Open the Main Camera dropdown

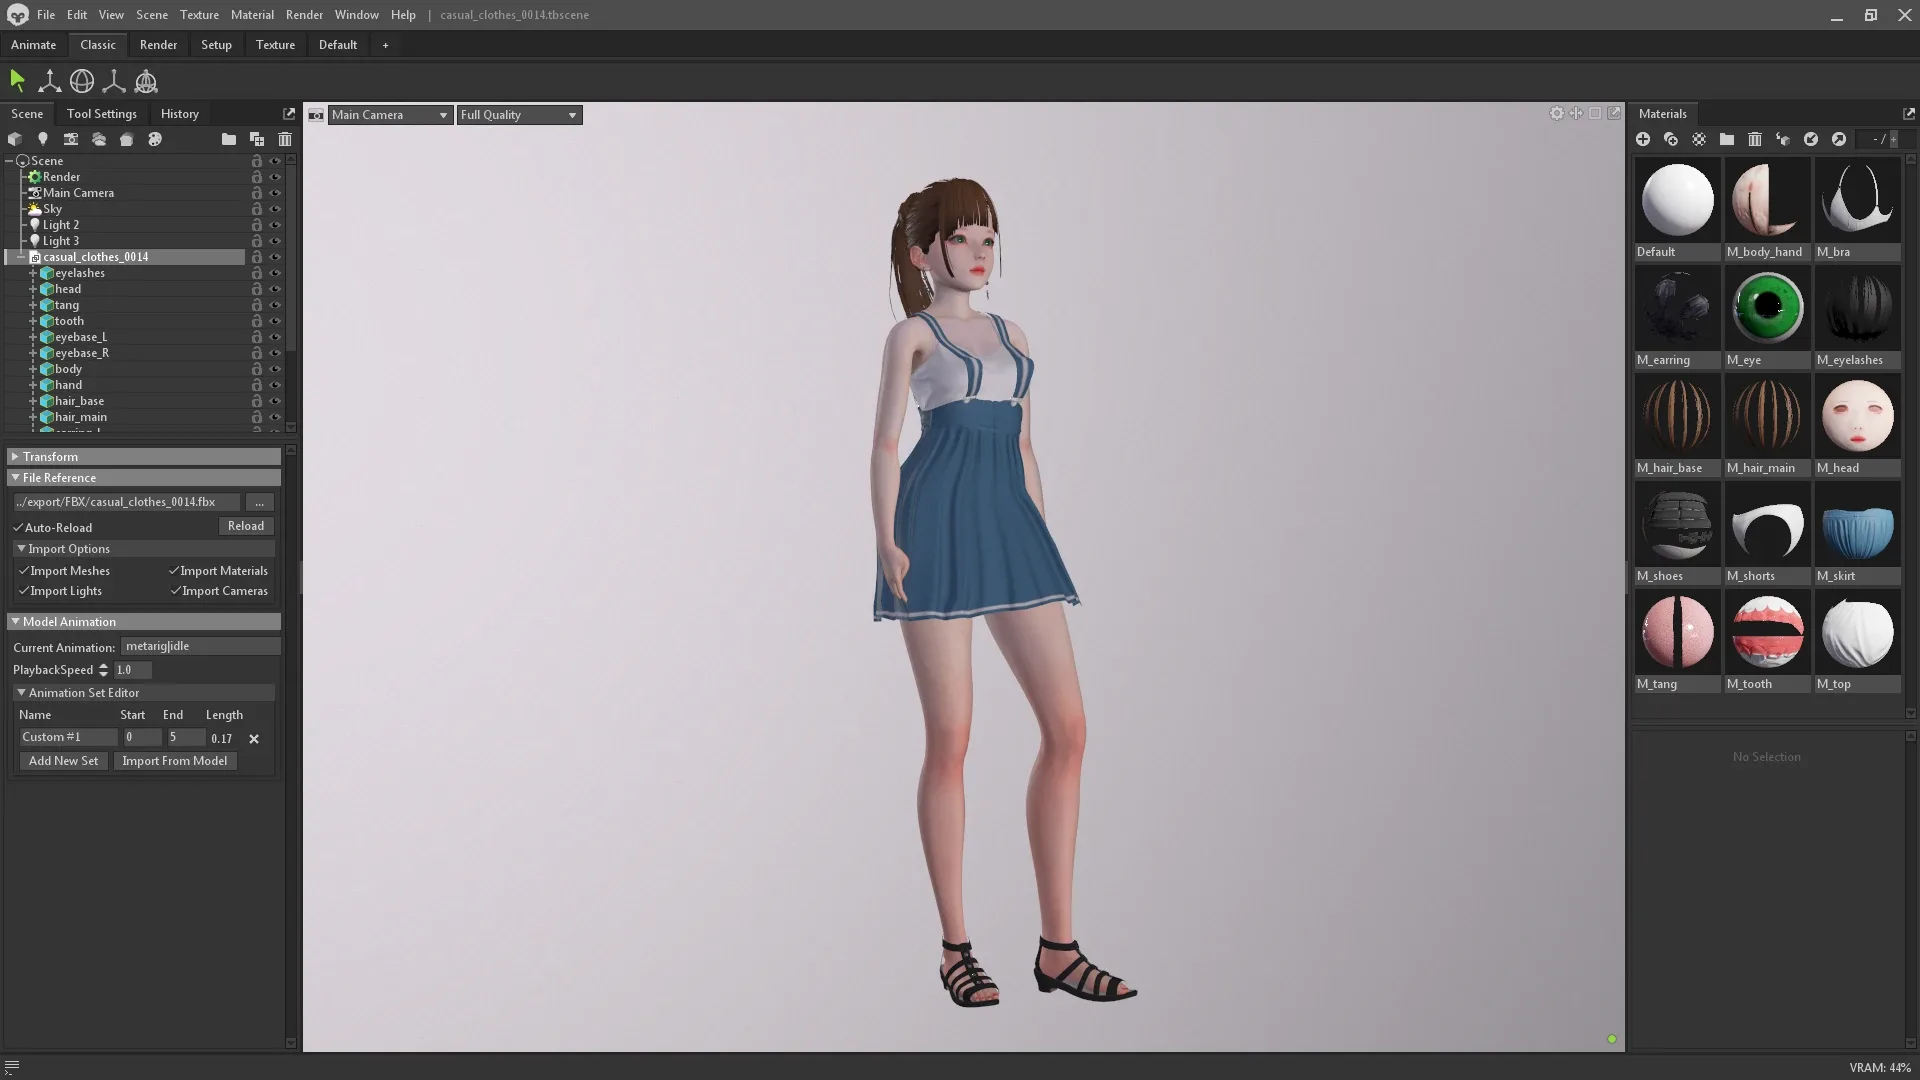[389, 114]
